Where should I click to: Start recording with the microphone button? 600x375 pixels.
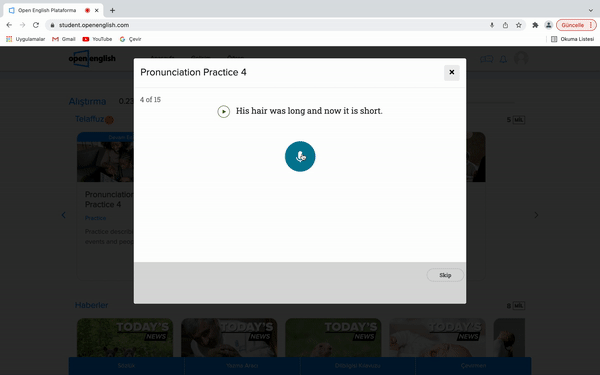(300, 157)
